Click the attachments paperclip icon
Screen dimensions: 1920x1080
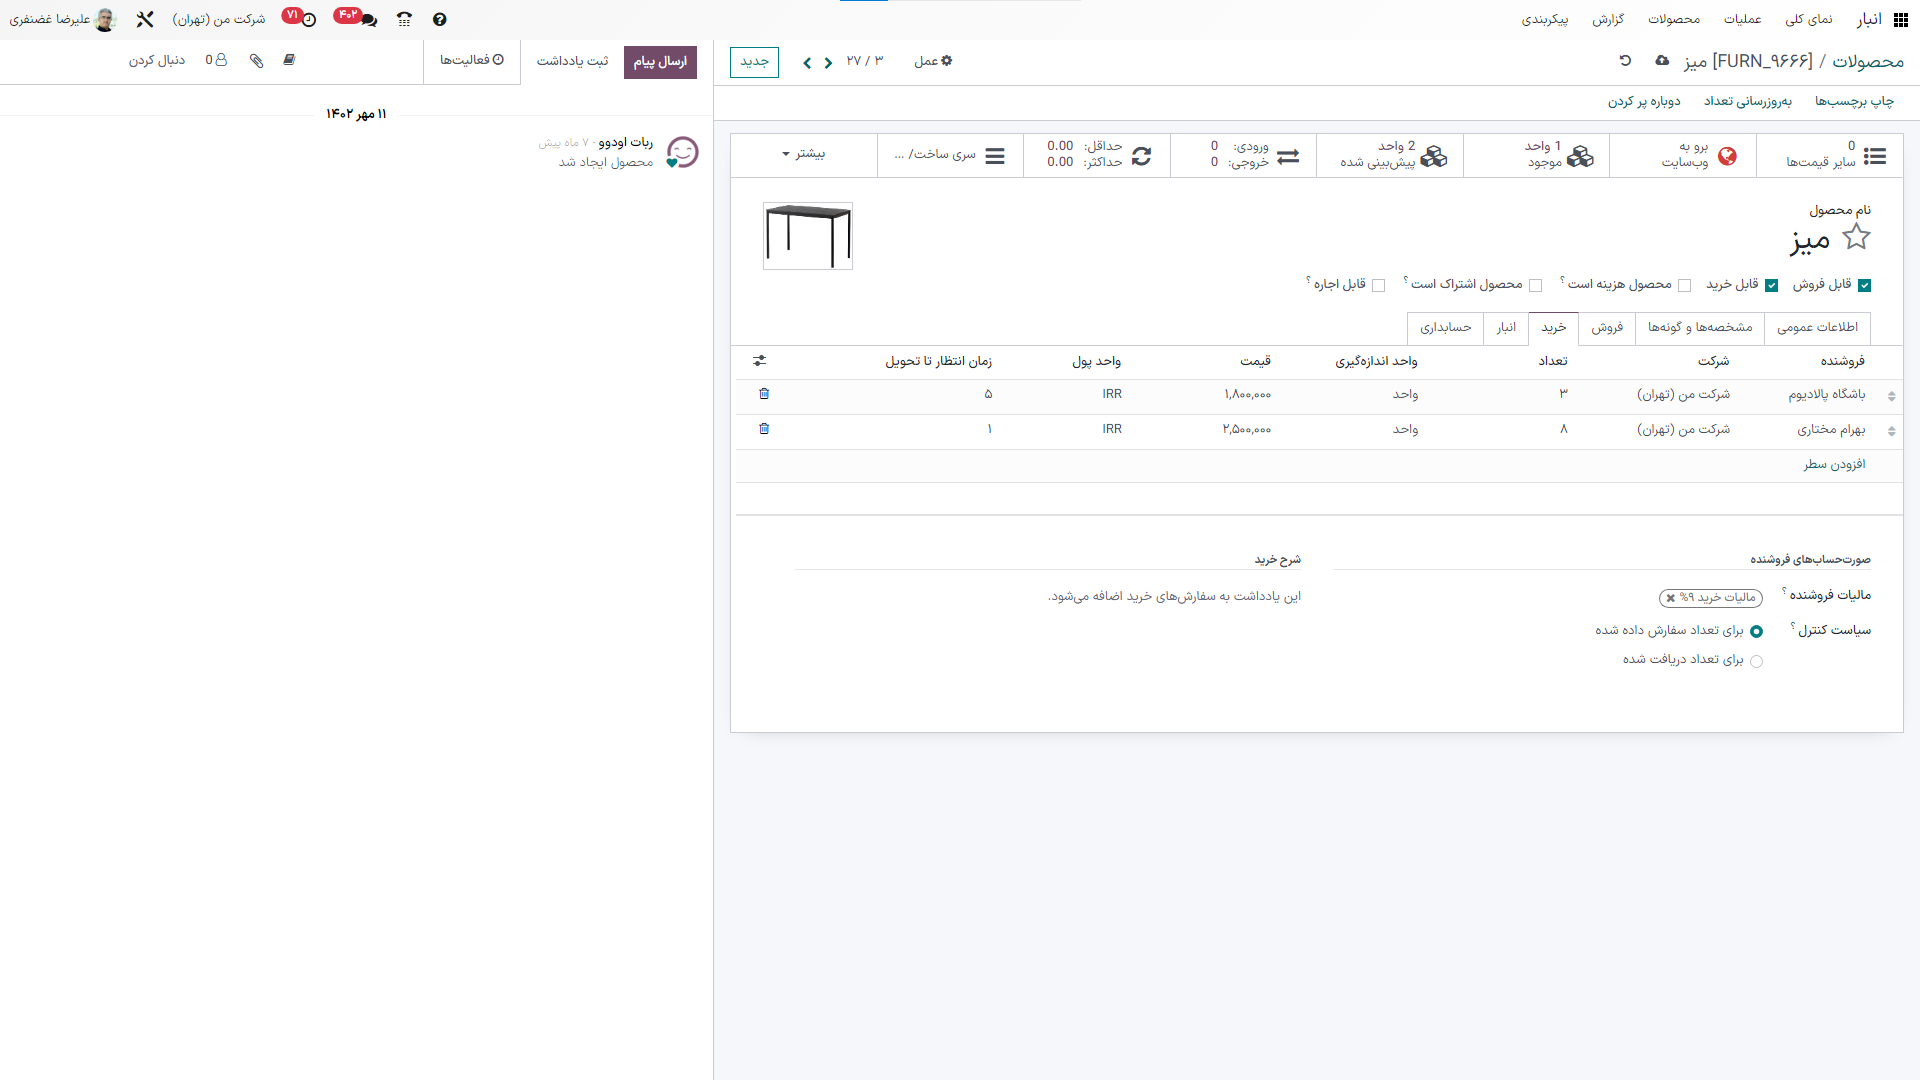257,61
